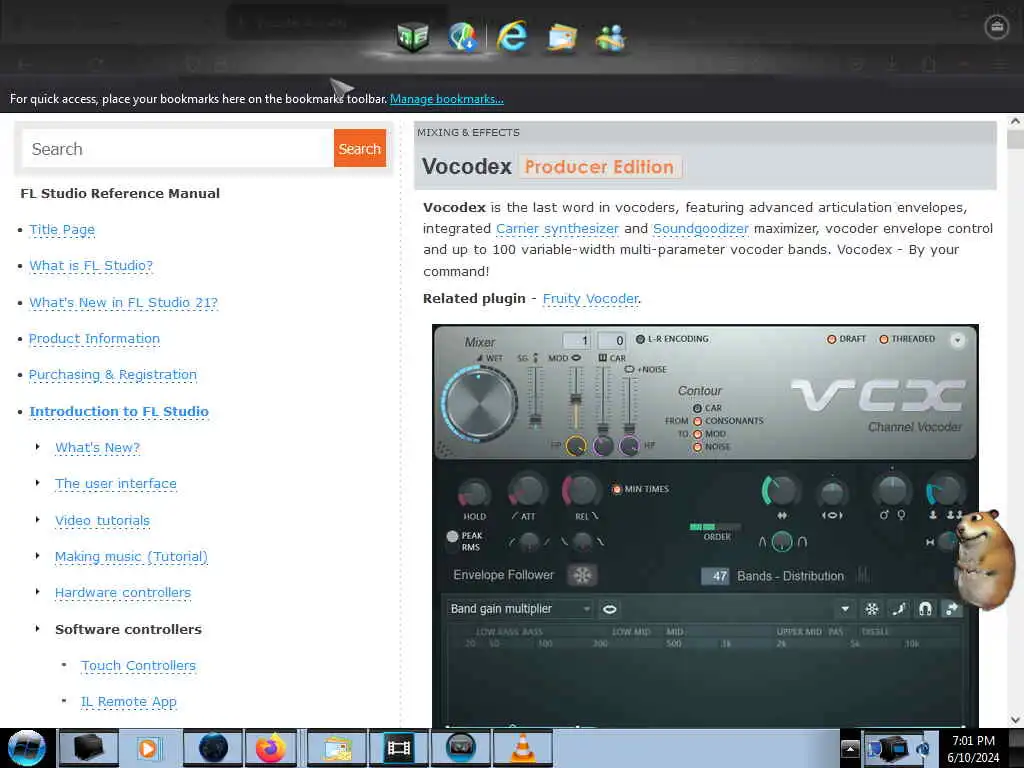Open What is FL Studio? entry

click(91, 266)
